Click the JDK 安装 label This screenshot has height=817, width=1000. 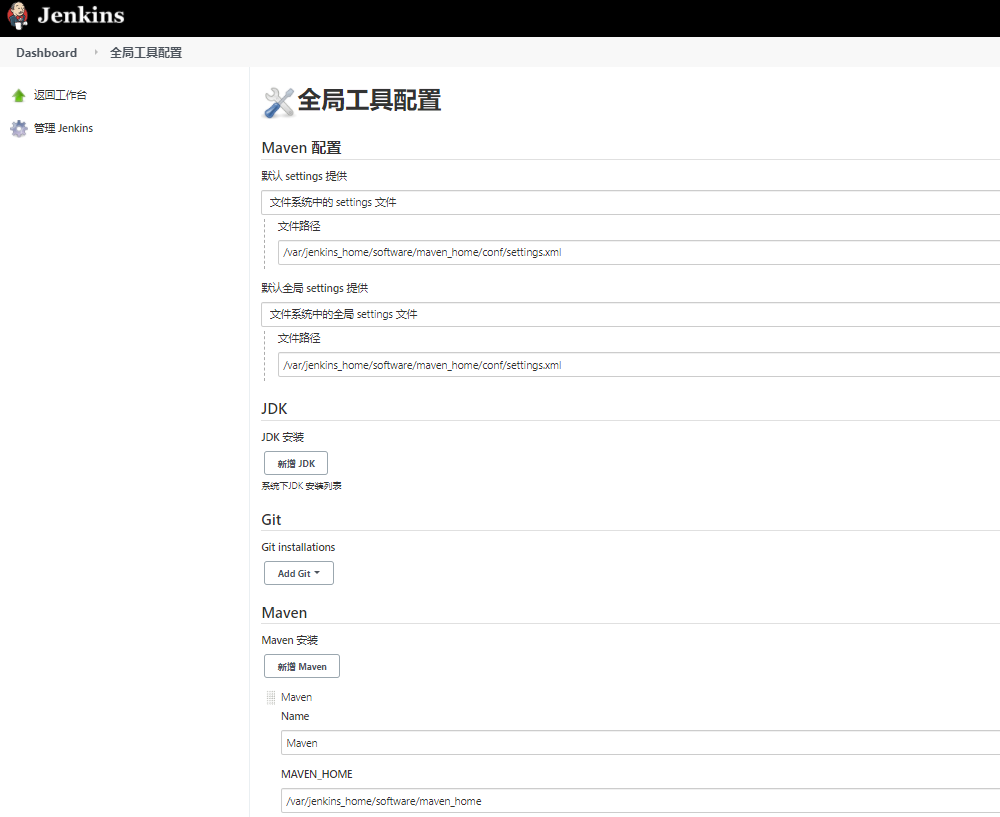click(283, 437)
